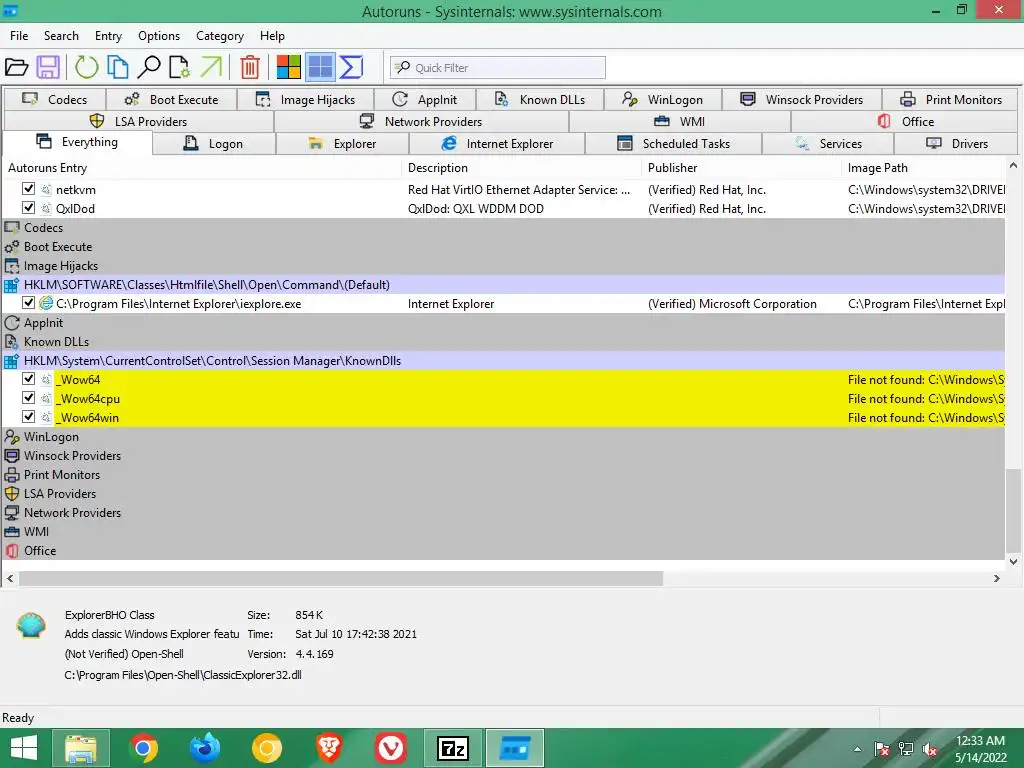Select the WinLogon category row in list
Viewport: 1024px width, 768px height.
click(x=504, y=436)
